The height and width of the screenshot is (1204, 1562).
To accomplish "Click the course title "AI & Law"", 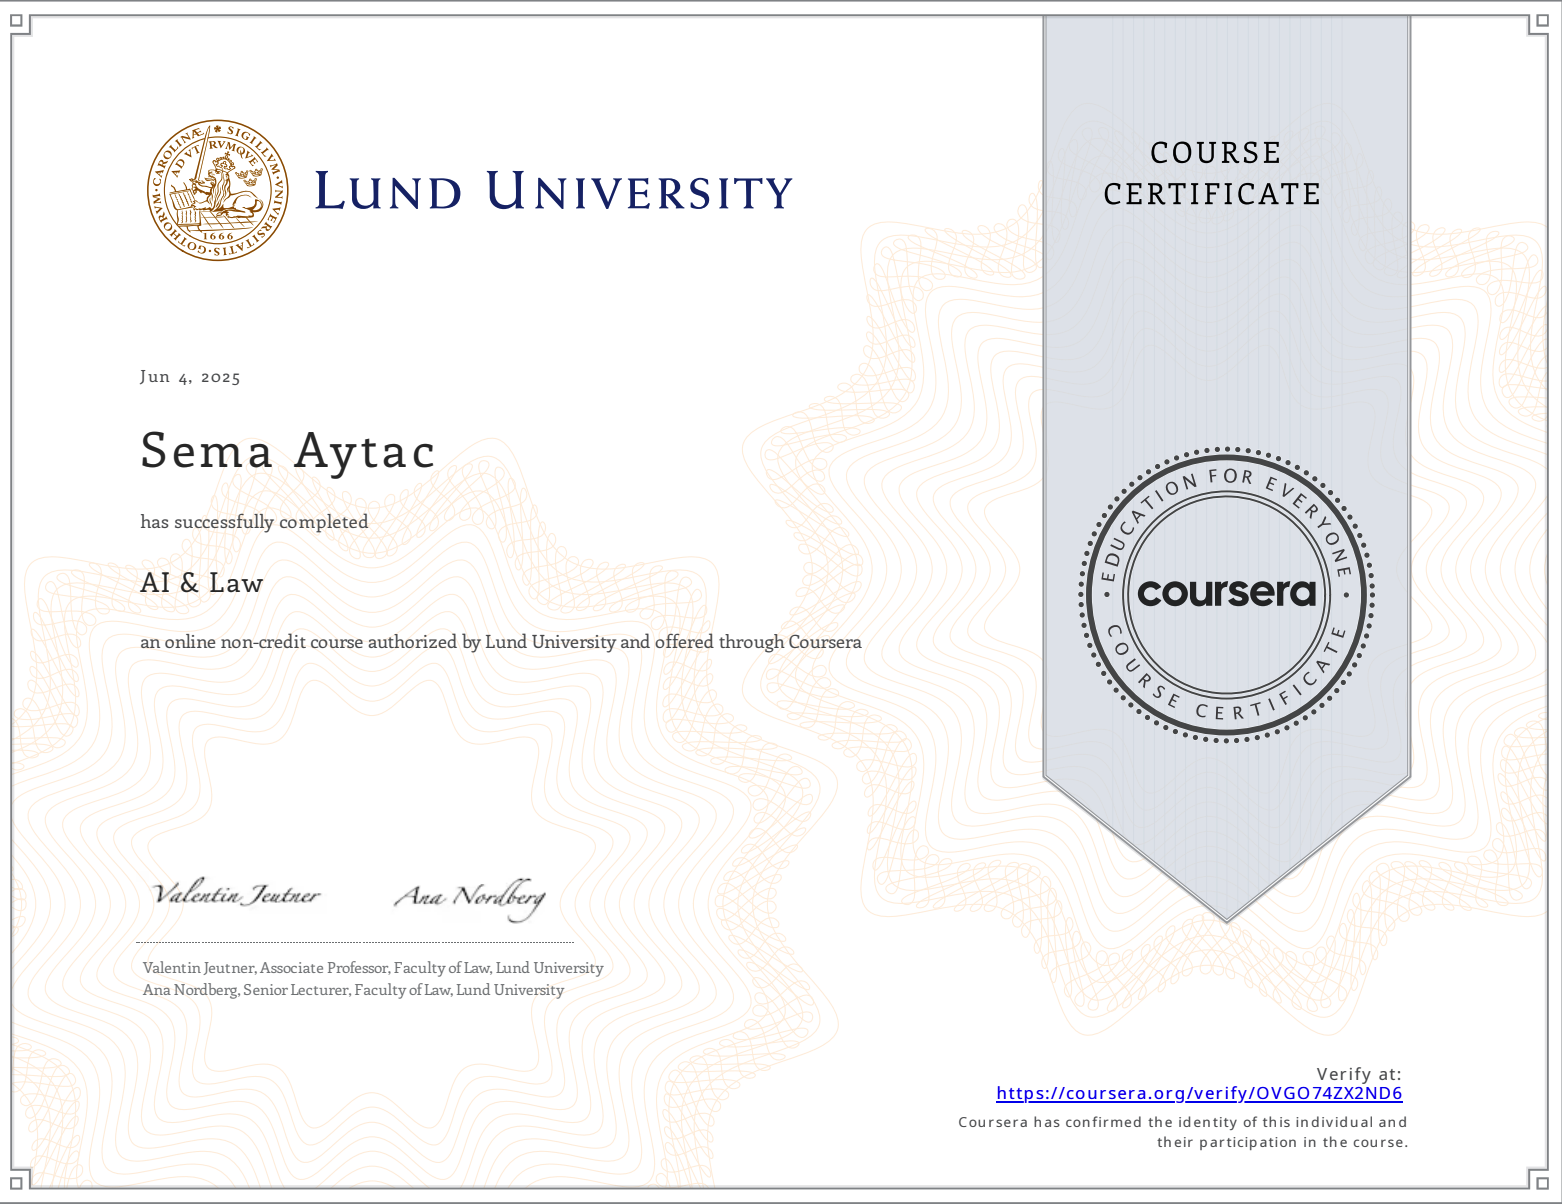I will (202, 583).
